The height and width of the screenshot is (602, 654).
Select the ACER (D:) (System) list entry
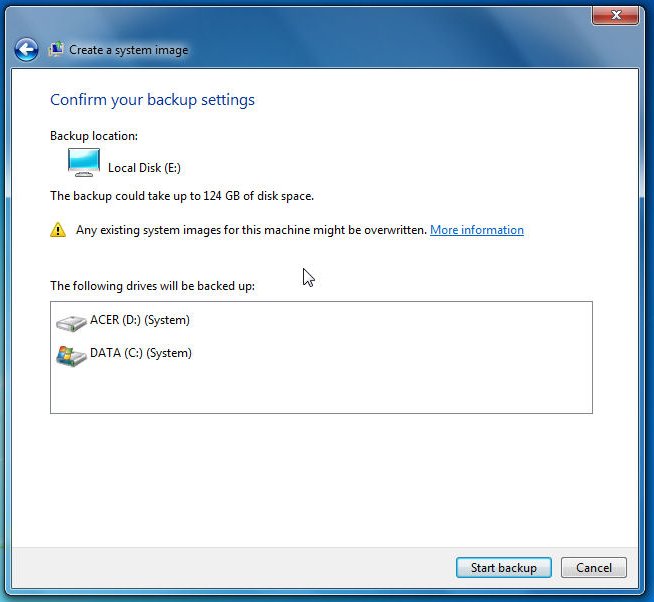pyautogui.click(x=139, y=321)
